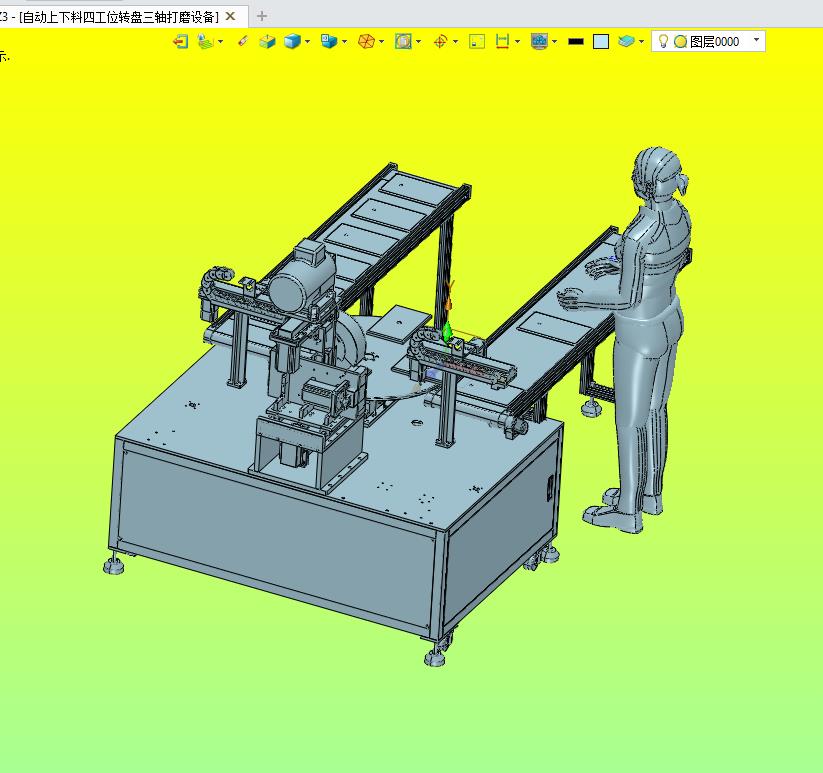
Task: Expand arrow next to polyhedron mesh icon
Action: (382, 41)
